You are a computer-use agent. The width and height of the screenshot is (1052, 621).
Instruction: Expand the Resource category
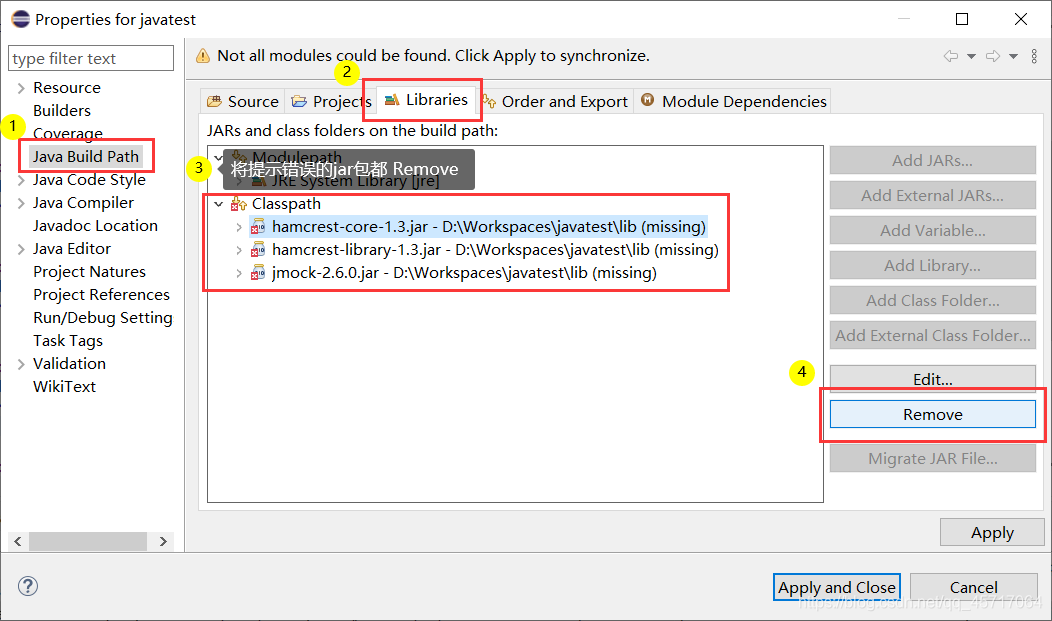coord(21,88)
